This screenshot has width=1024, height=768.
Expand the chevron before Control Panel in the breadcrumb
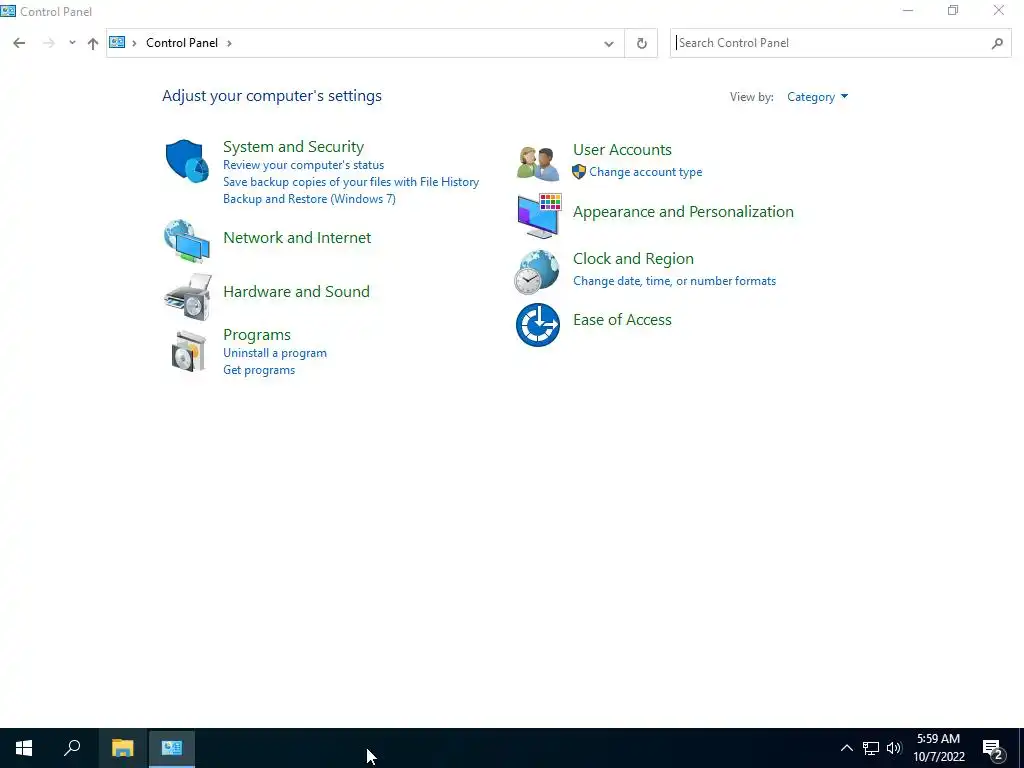[134, 43]
